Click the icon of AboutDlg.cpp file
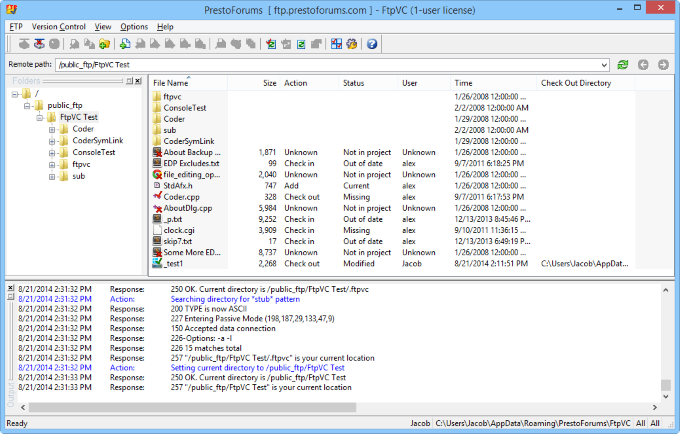 click(x=157, y=208)
